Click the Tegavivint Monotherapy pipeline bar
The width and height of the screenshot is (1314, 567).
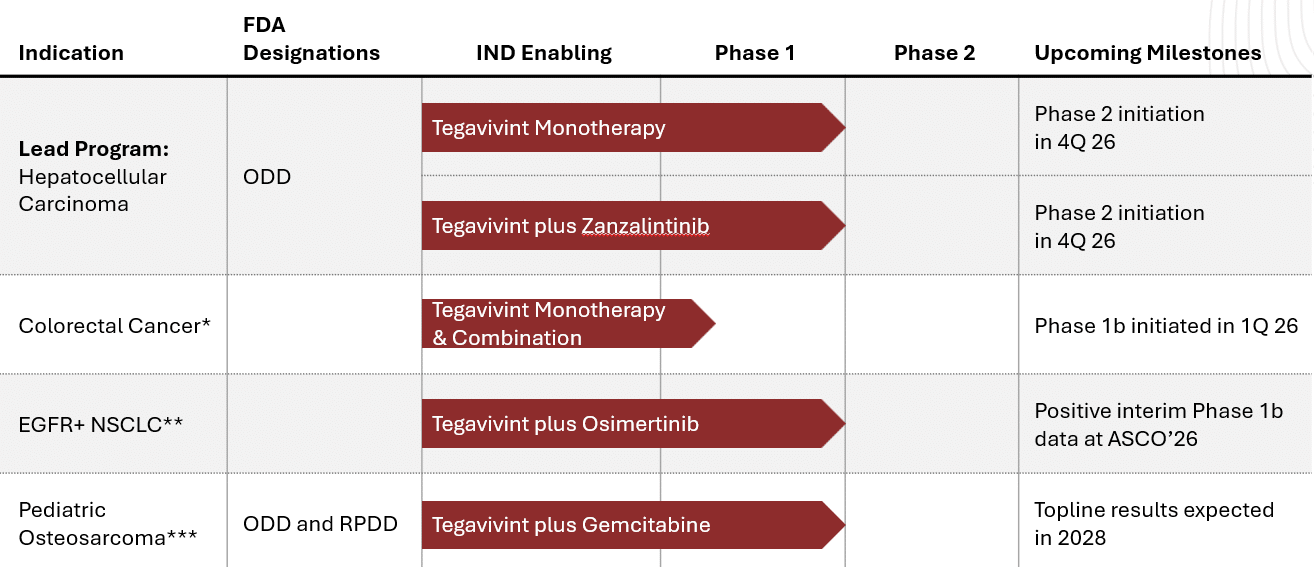tap(633, 128)
